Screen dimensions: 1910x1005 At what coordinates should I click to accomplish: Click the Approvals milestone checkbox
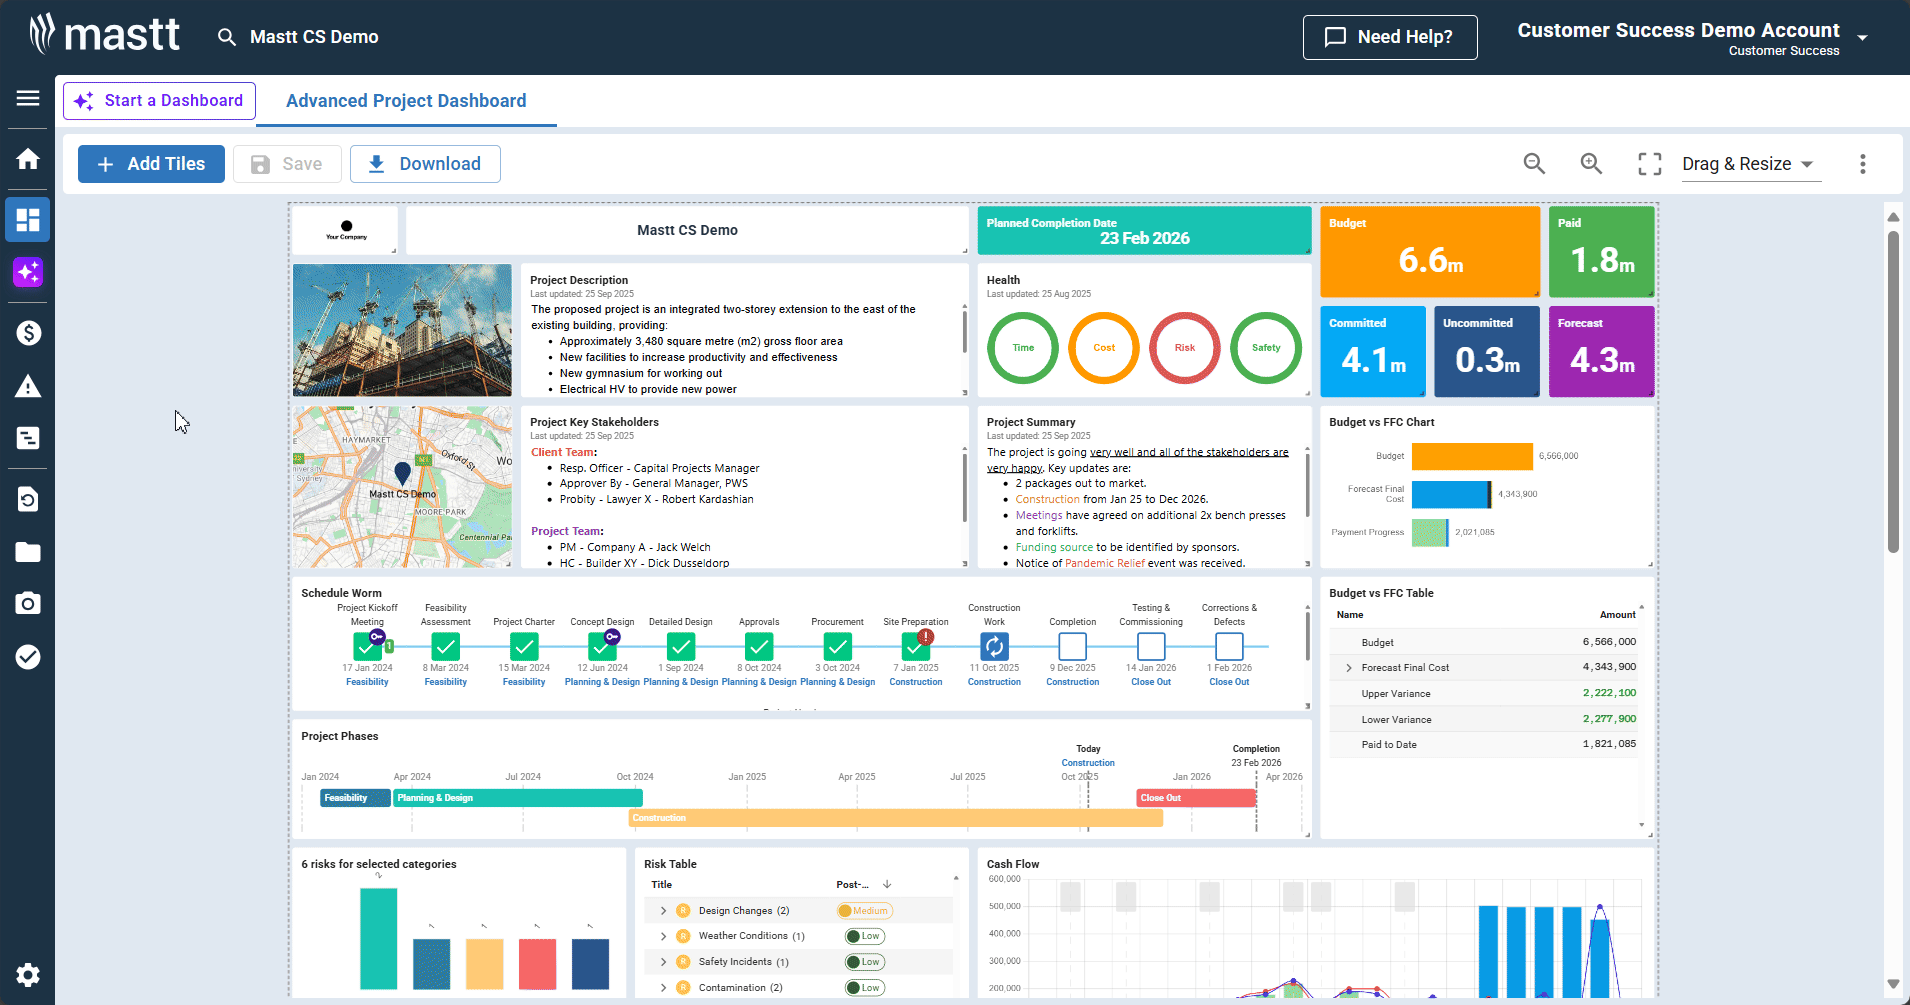[x=759, y=646]
